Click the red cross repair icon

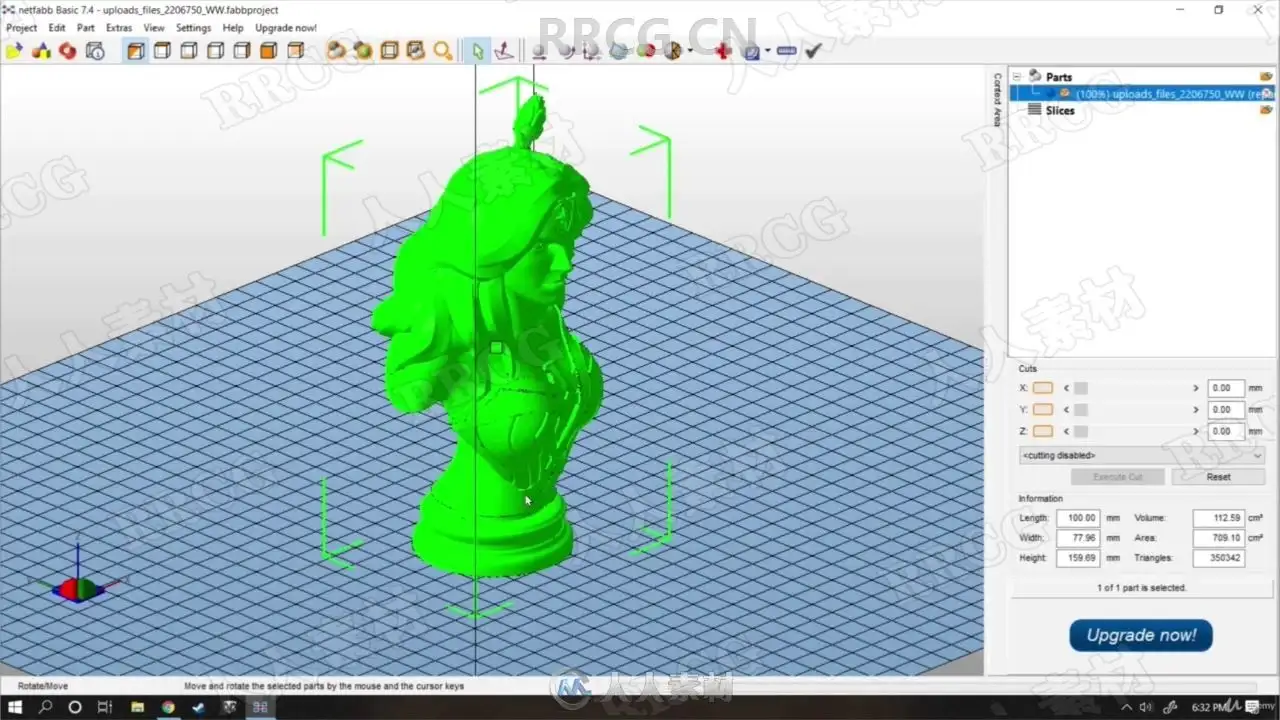coord(723,50)
